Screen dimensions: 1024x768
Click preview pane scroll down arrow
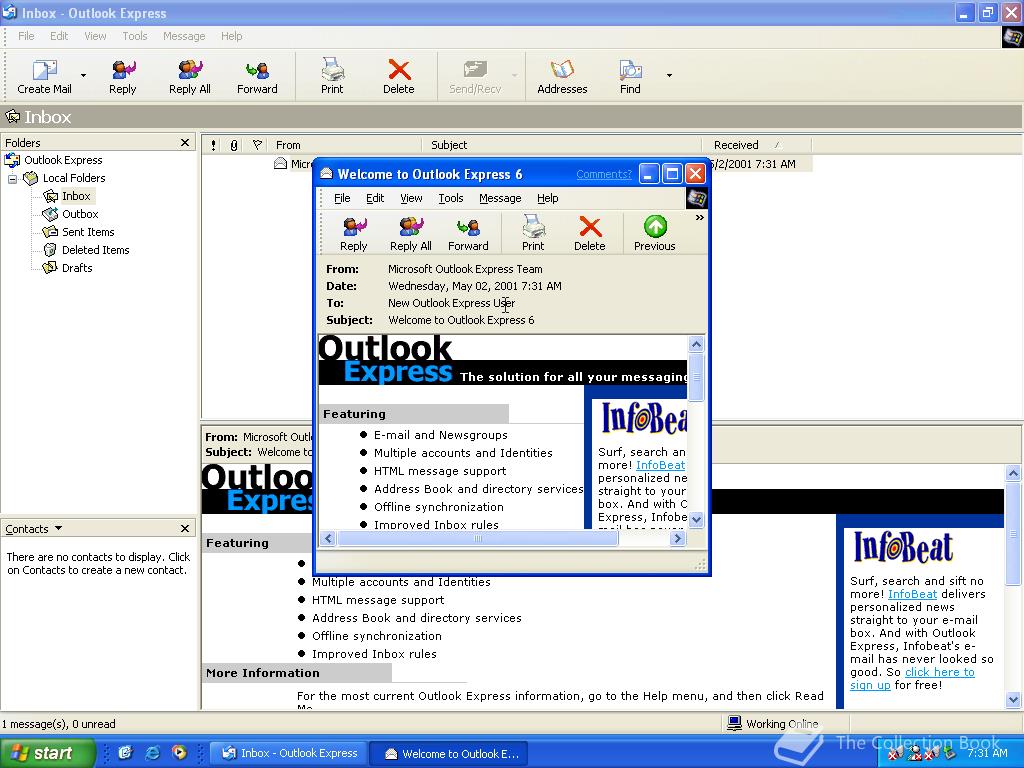click(1013, 699)
